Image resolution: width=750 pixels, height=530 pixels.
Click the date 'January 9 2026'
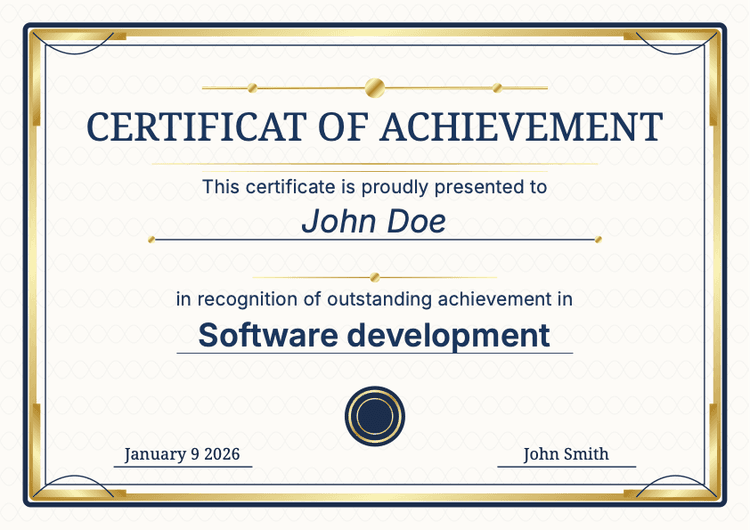182,454
